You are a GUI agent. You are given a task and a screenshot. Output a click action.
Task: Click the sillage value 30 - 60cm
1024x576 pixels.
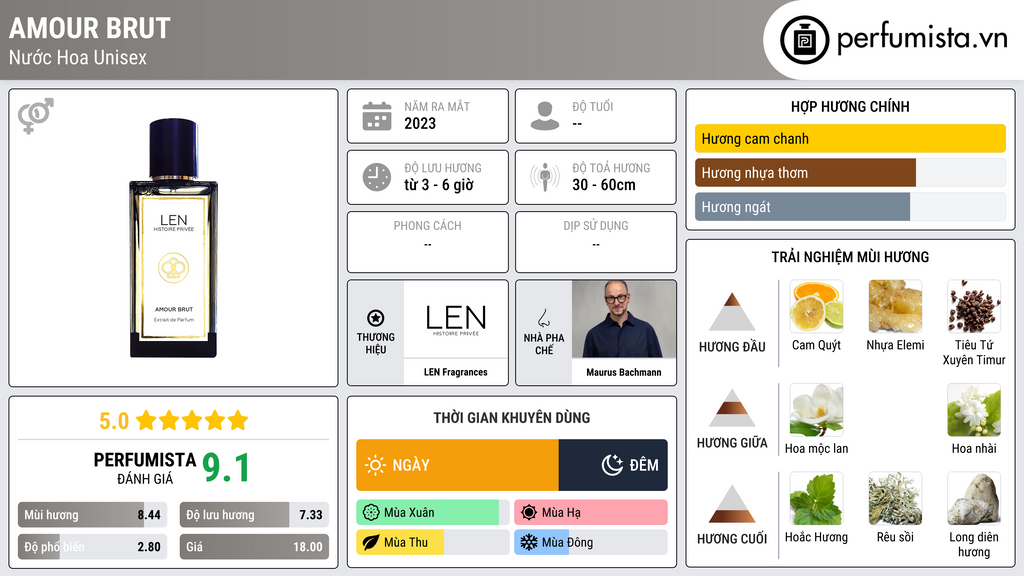603,185
